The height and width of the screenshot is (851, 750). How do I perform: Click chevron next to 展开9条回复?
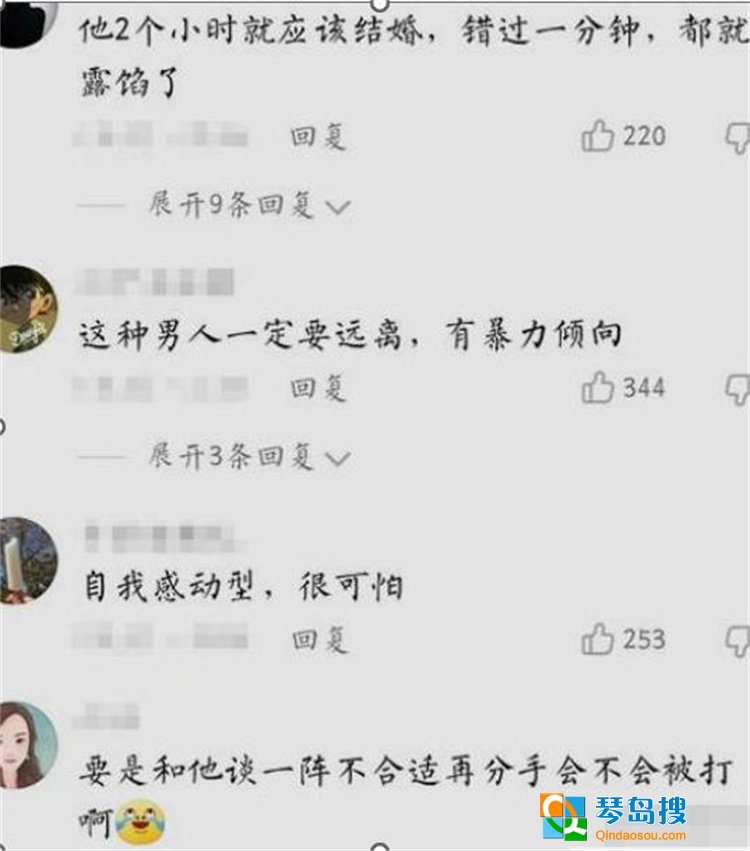click(338, 207)
